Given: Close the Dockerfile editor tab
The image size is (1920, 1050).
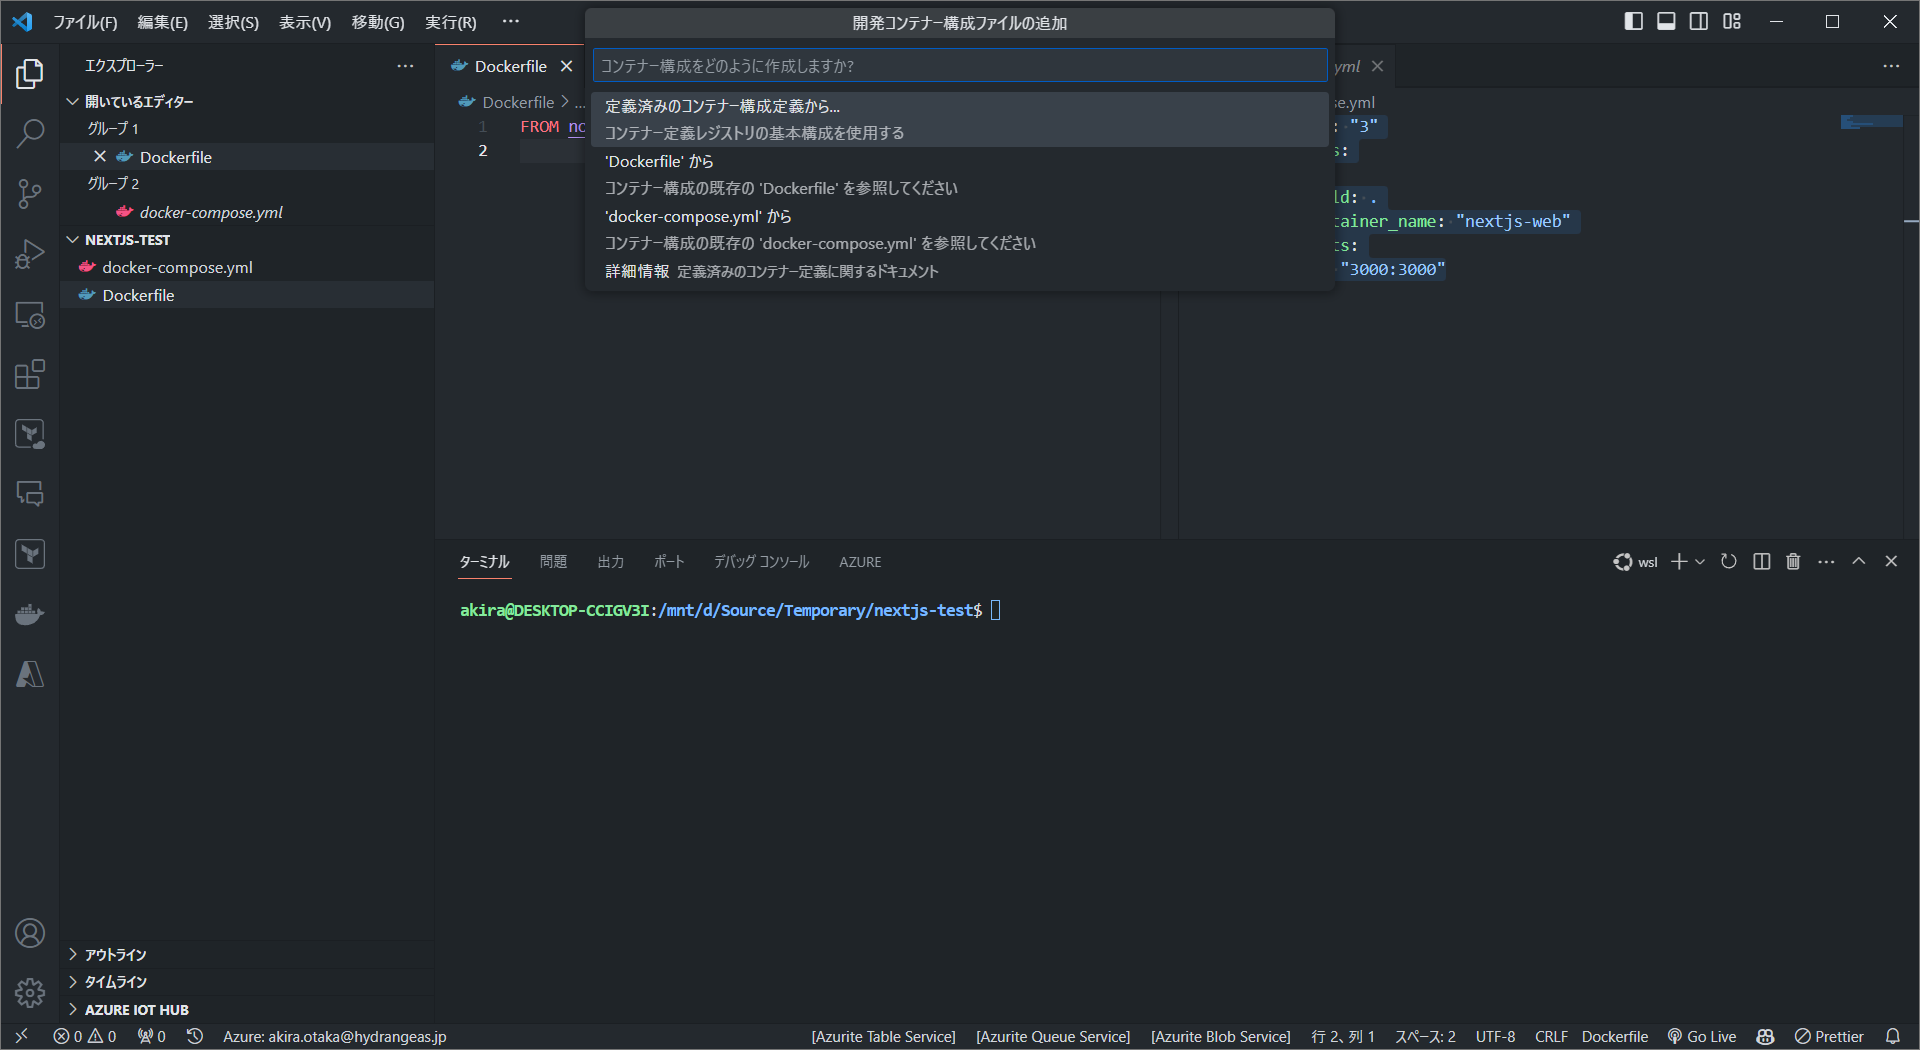Looking at the screenshot, I should (x=566, y=66).
